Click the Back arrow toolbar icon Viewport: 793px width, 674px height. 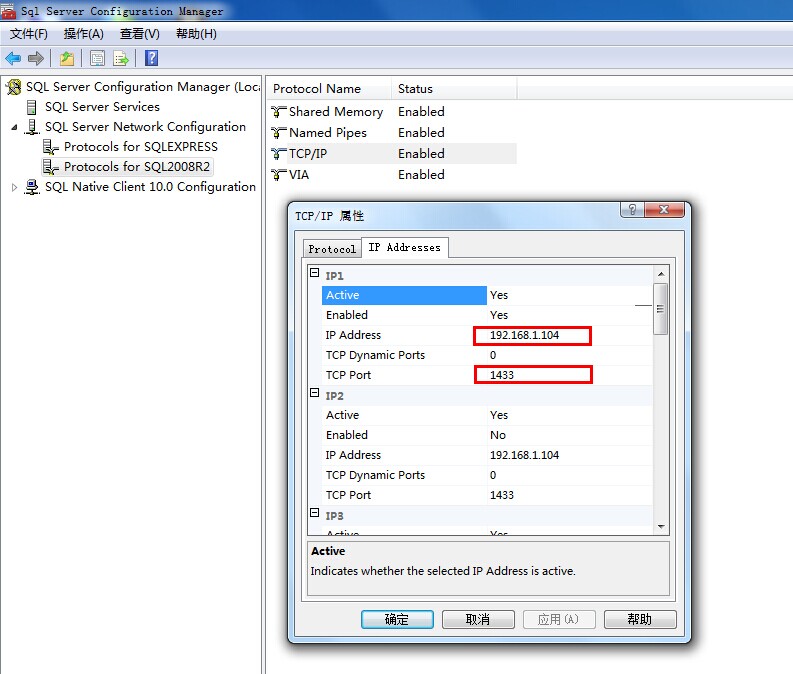click(x=13, y=58)
